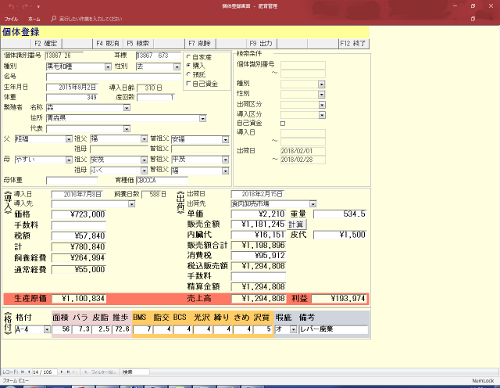Go to the previous record
The image size is (500, 388).
coord(29,372)
